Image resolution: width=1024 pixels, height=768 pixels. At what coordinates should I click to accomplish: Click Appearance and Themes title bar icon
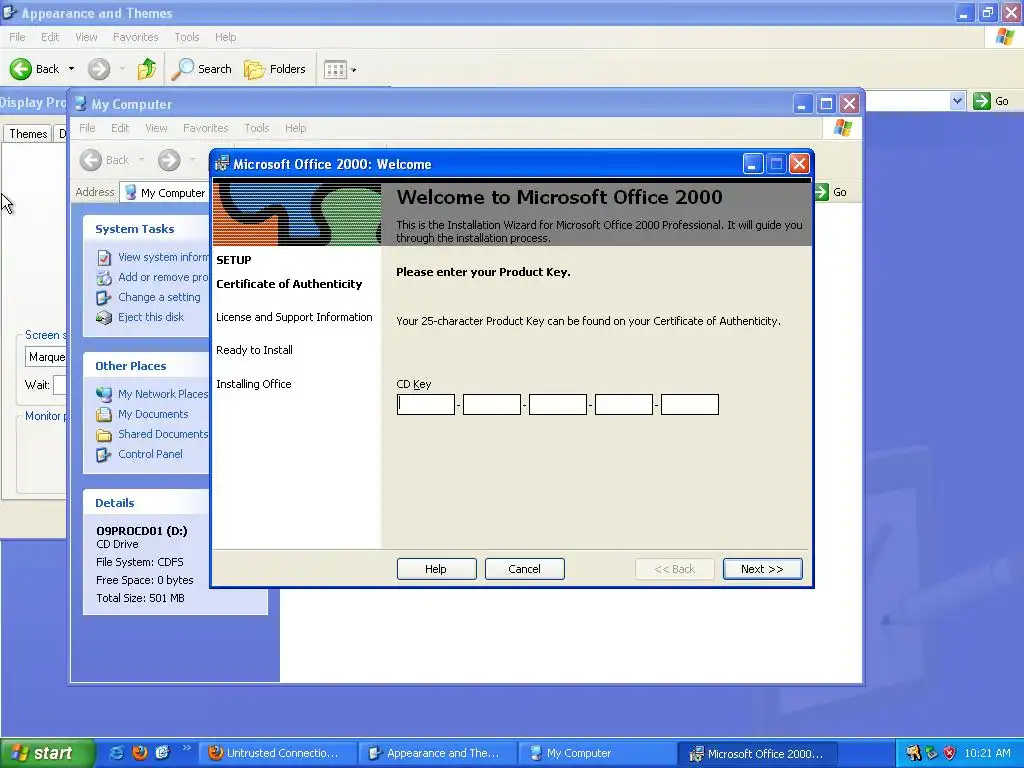(x=10, y=12)
